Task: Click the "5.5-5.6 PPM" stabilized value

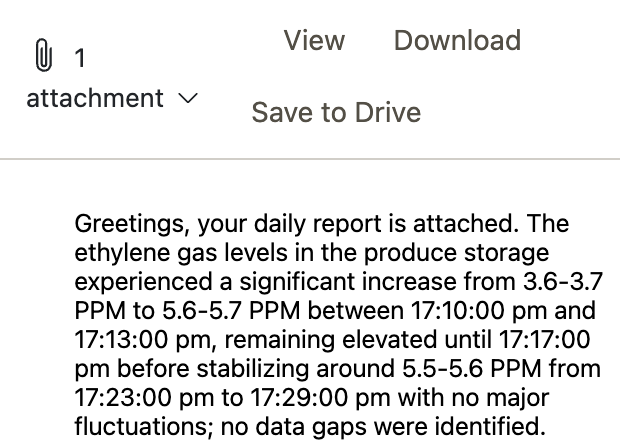Action: click(472, 368)
